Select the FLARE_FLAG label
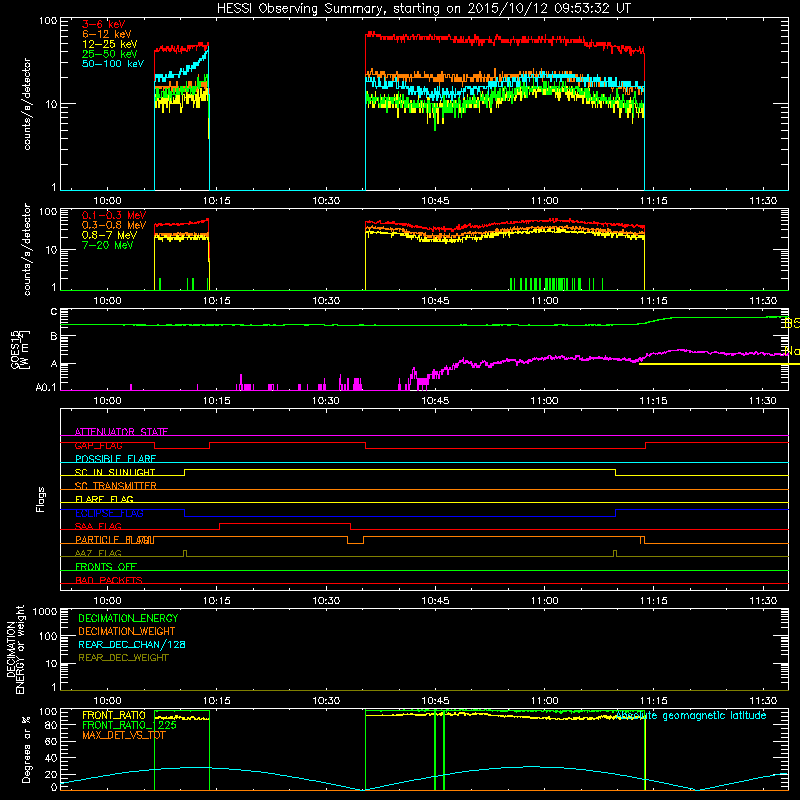 [x=104, y=499]
